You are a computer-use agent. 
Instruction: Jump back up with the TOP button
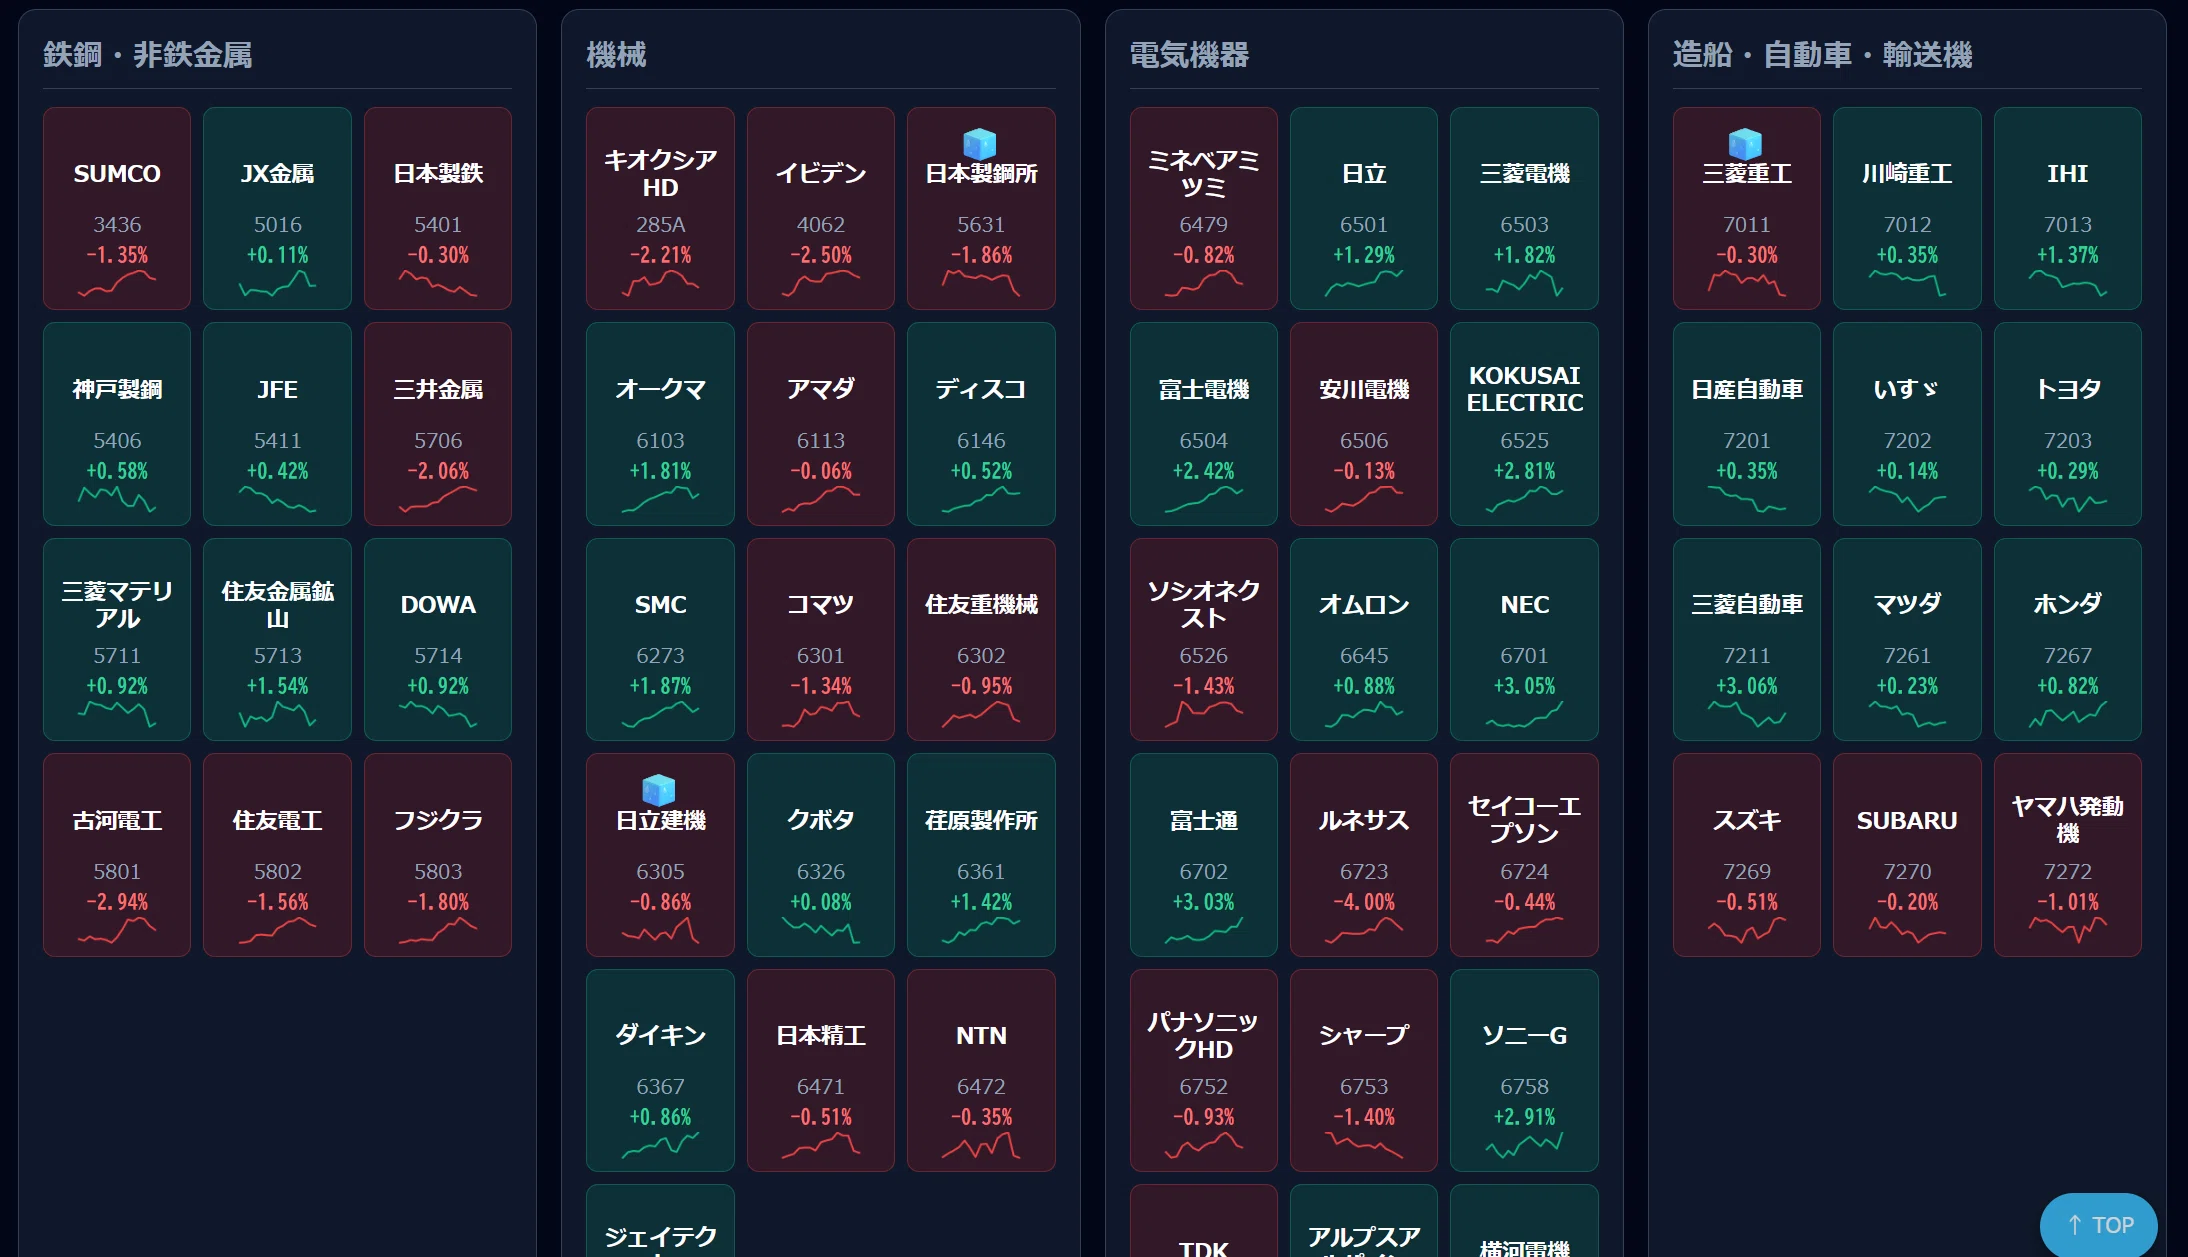[x=2098, y=1224]
